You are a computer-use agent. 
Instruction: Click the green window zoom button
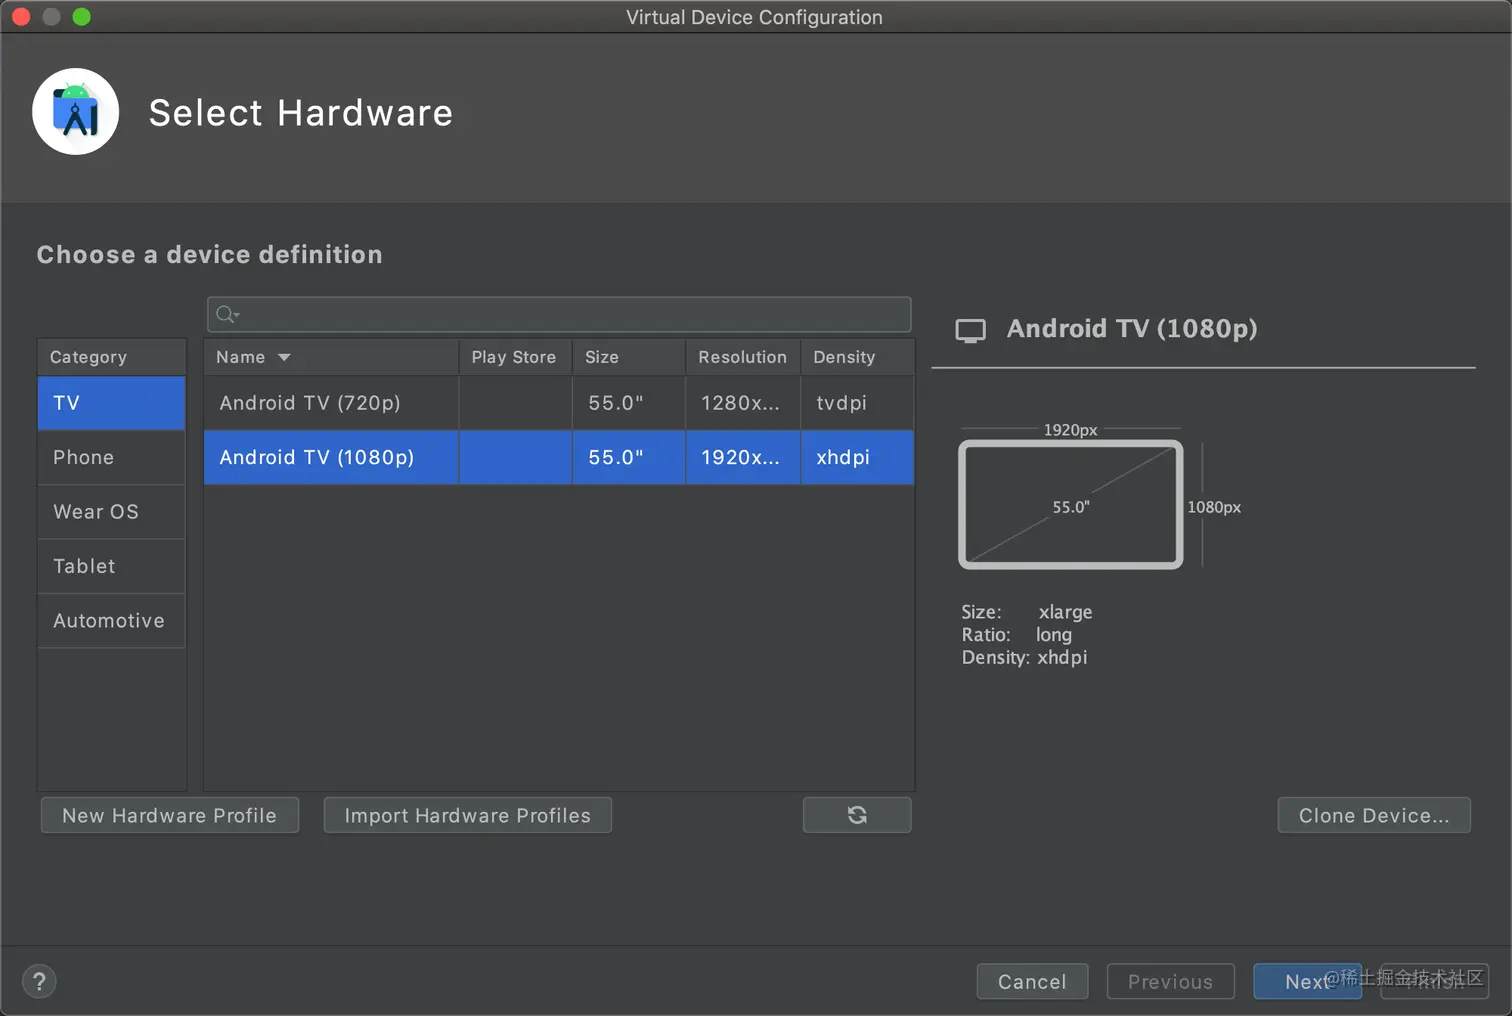coord(82,17)
